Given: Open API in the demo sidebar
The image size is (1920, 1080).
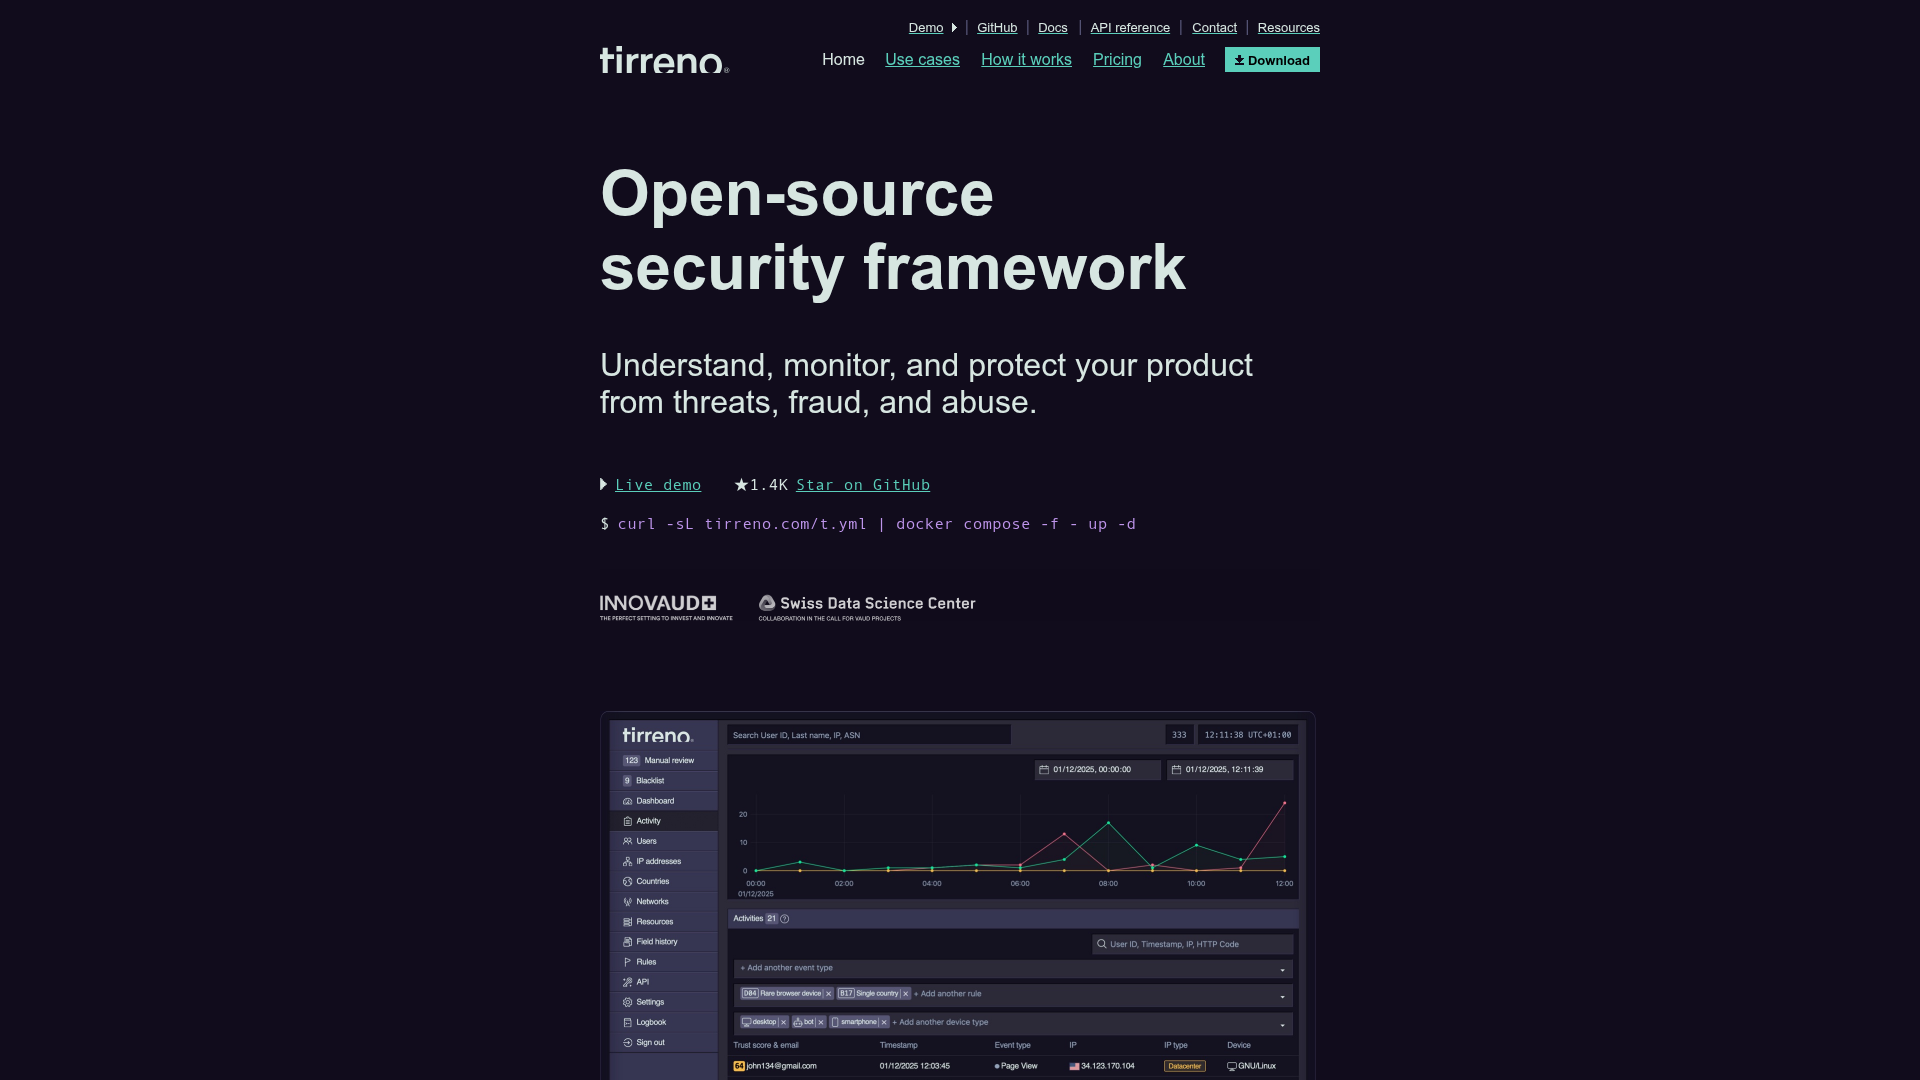Looking at the screenshot, I should (x=663, y=982).
